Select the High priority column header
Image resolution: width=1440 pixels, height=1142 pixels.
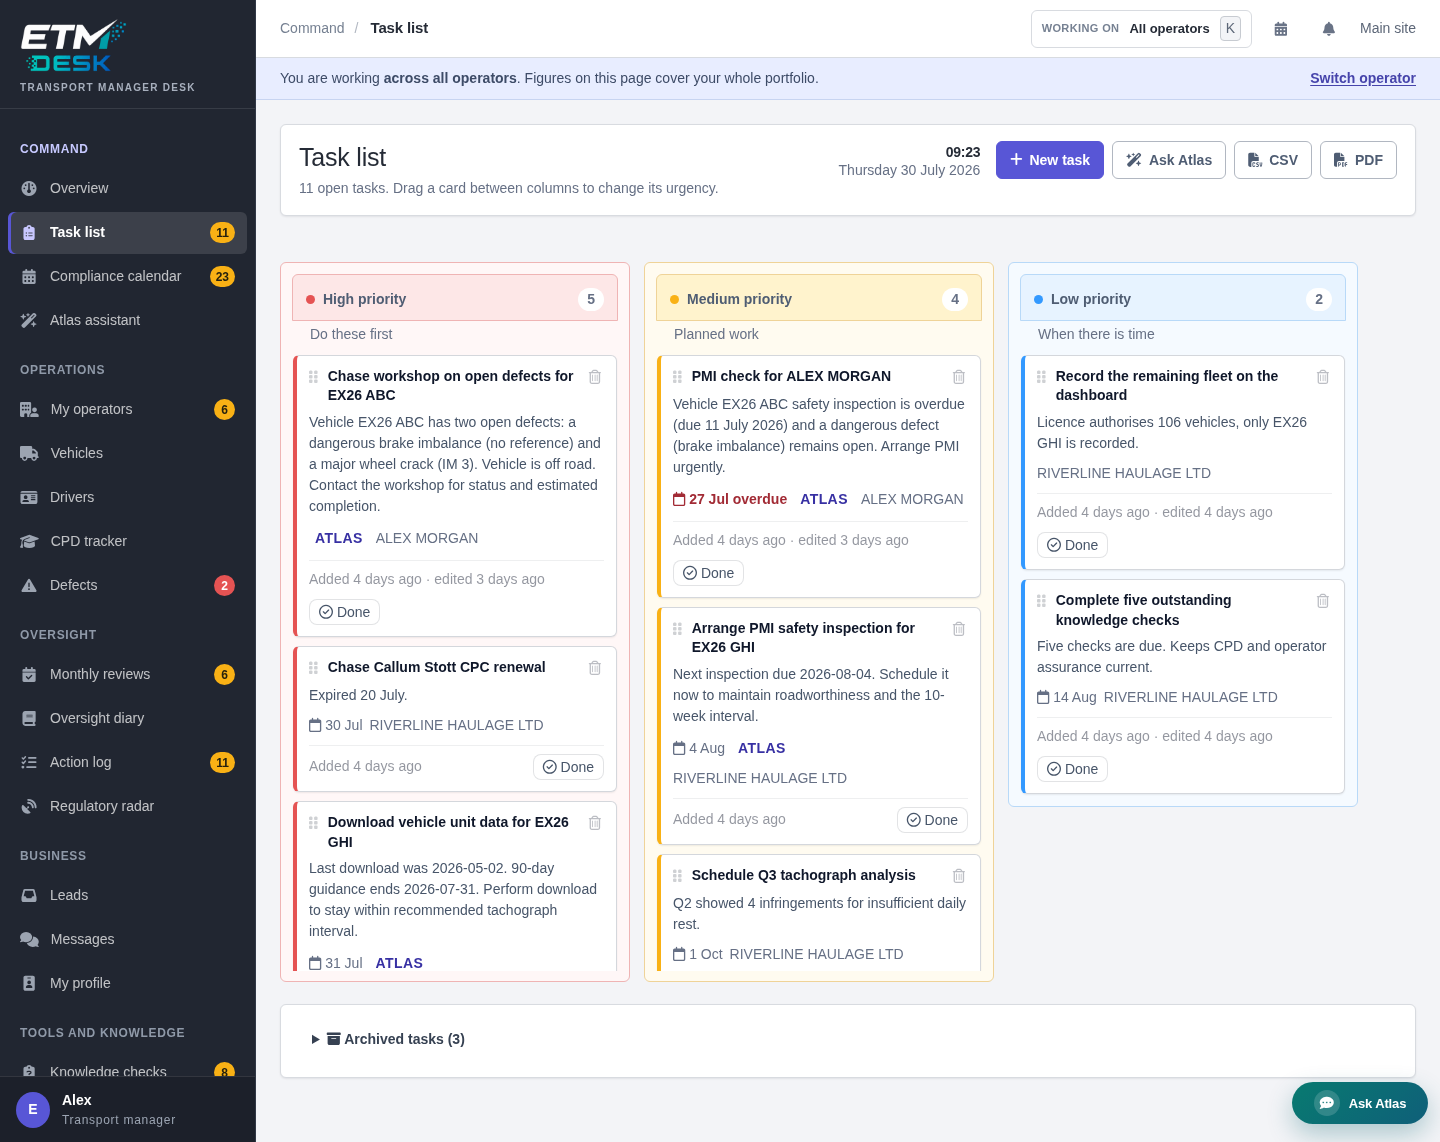point(455,298)
